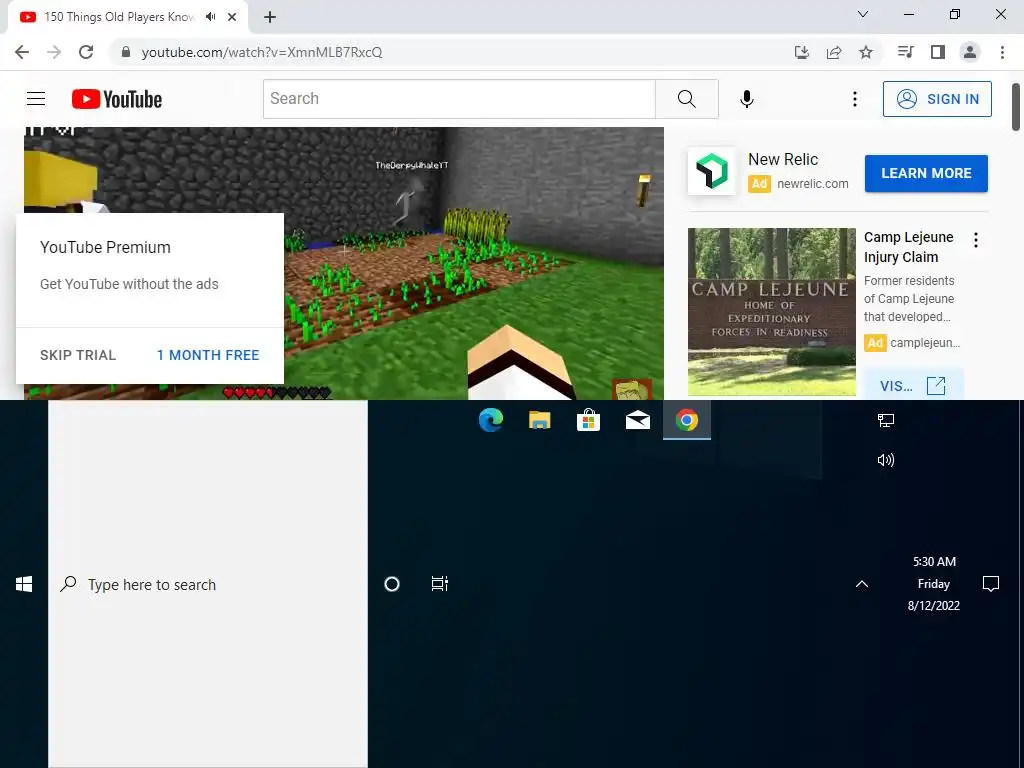Viewport: 1024px width, 768px height.
Task: Go to YouTube home via logo
Action: [117, 99]
